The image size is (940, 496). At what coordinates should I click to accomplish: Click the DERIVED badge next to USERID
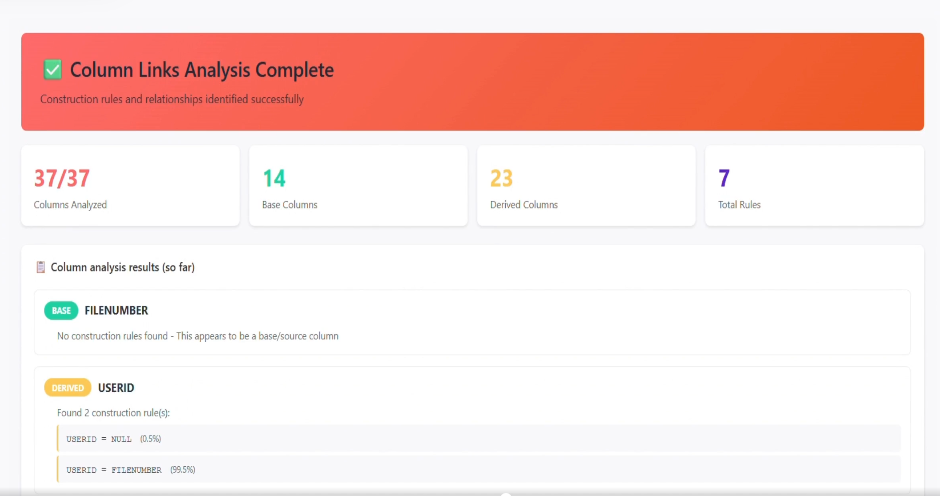coord(68,387)
